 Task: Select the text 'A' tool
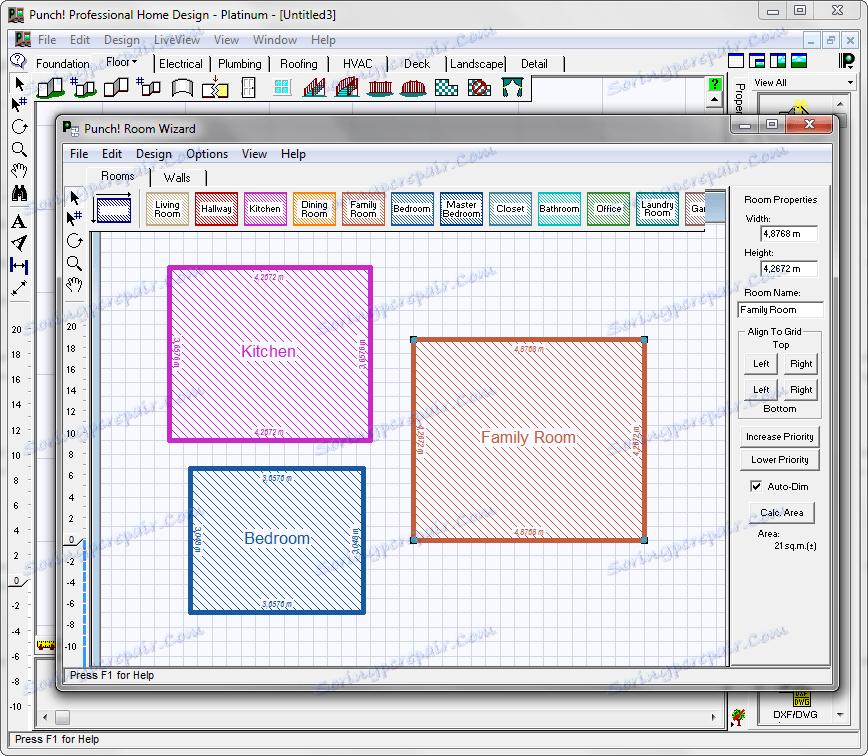[19, 222]
